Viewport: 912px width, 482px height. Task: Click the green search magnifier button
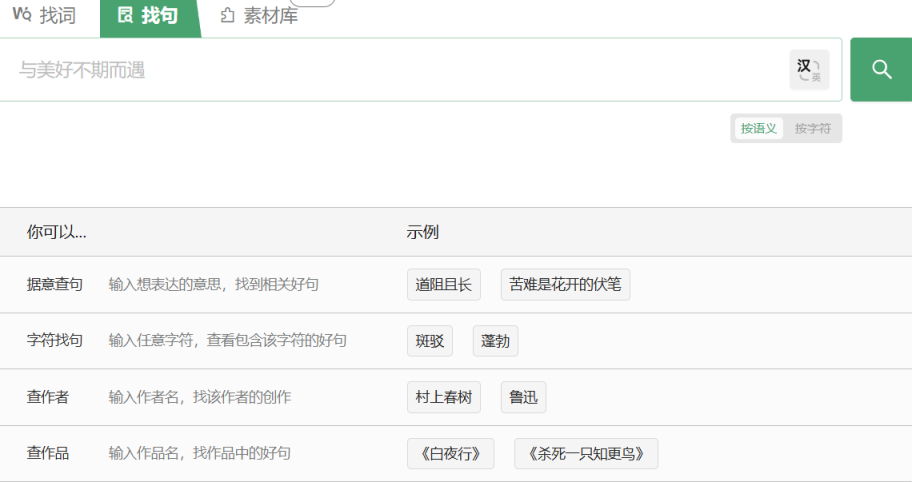[881, 69]
